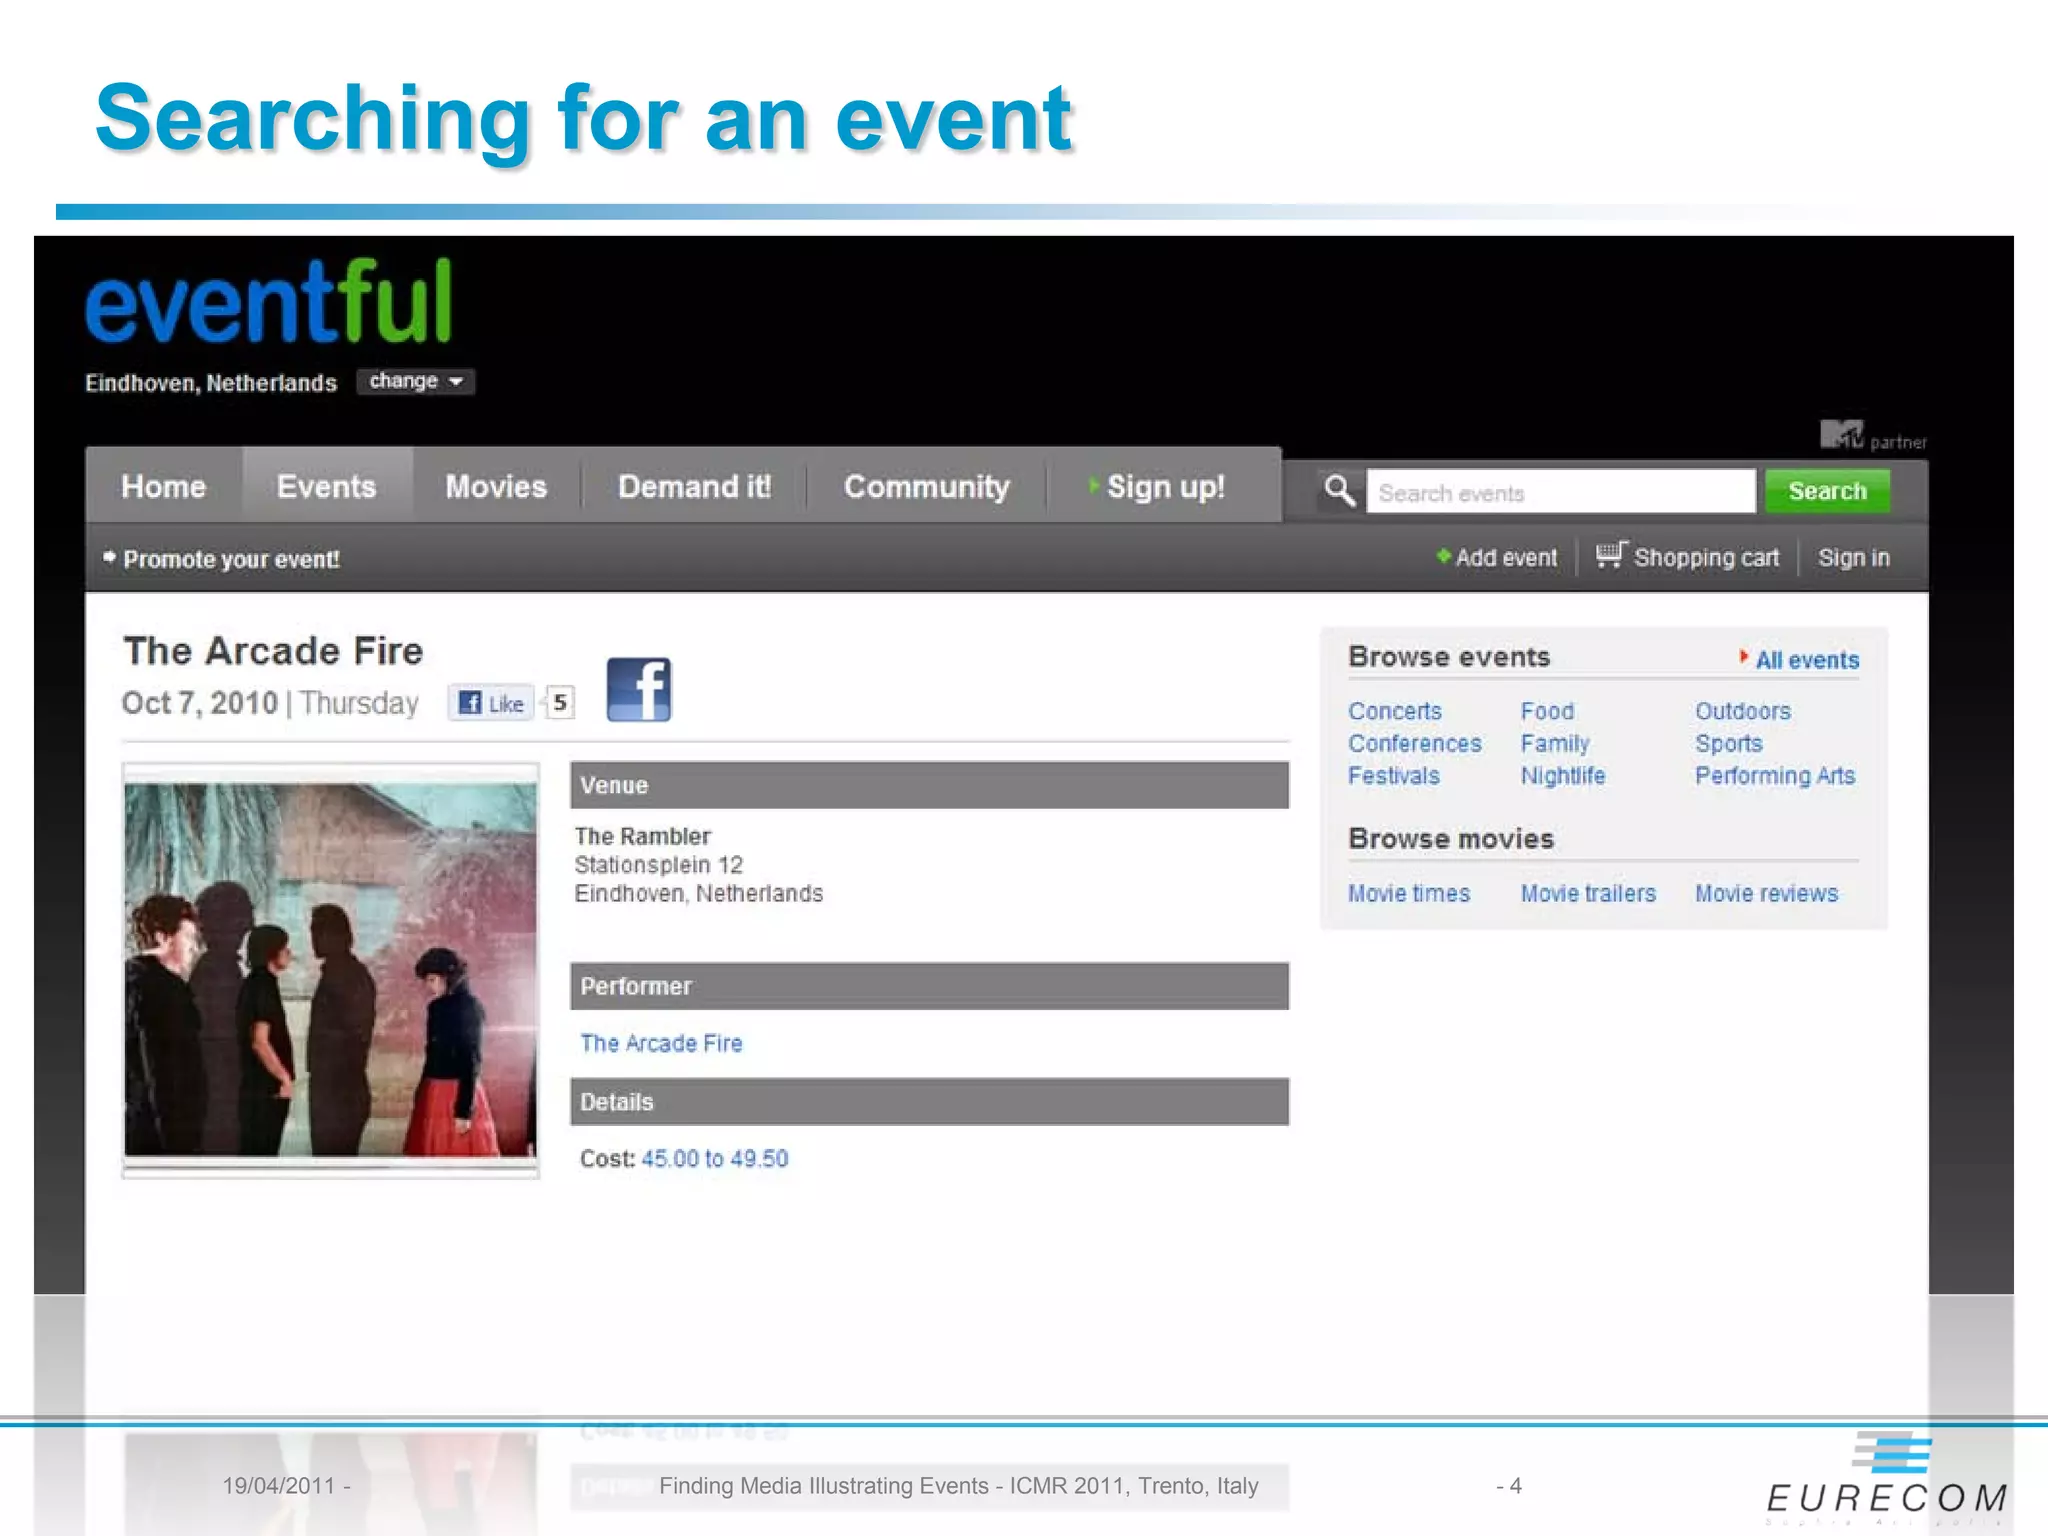The height and width of the screenshot is (1536, 2048).
Task: Focus the Search events input field
Action: coord(1560,492)
